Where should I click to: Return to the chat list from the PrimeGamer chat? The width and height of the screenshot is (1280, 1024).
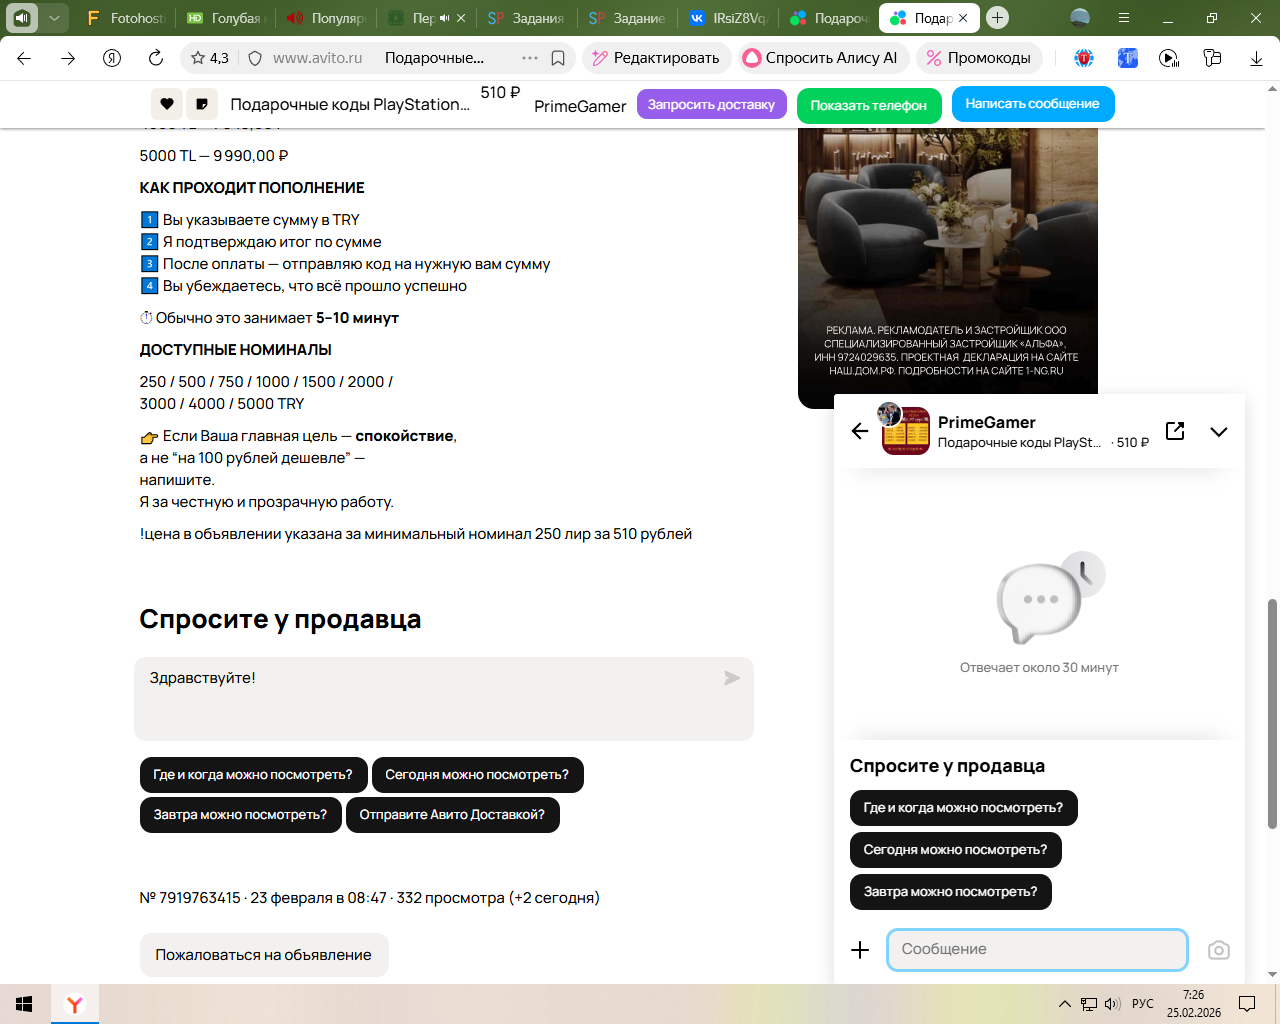click(860, 431)
